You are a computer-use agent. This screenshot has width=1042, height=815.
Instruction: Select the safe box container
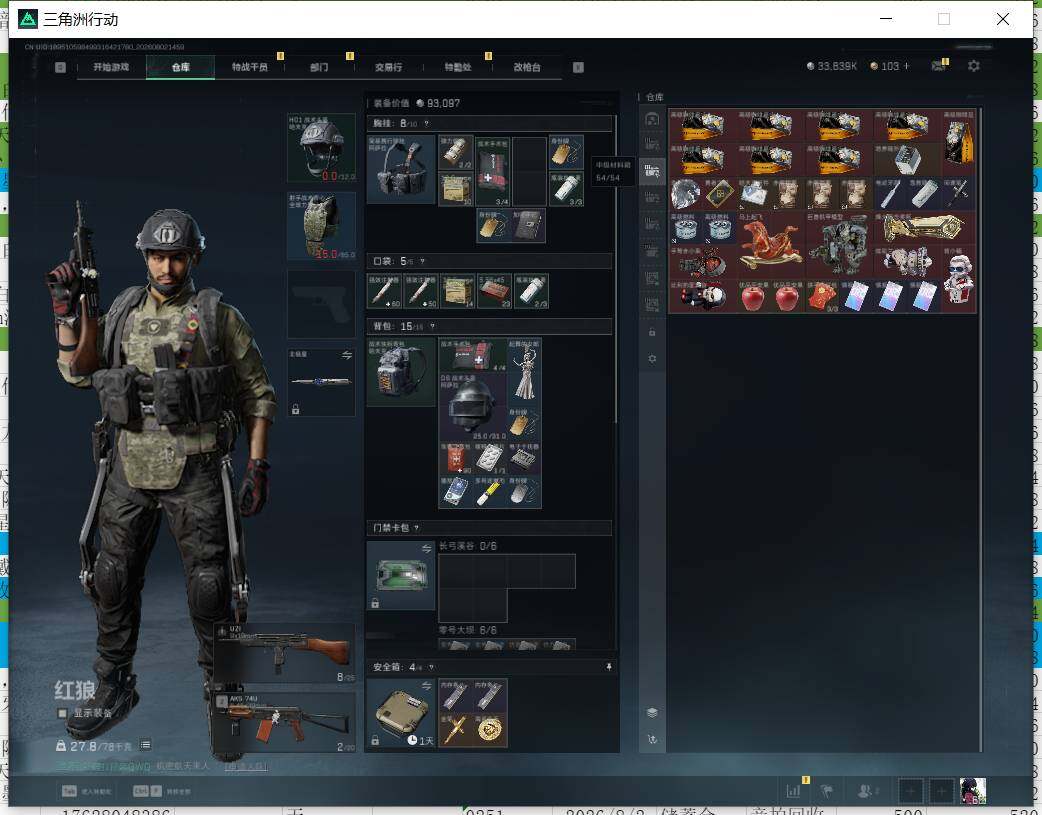[x=401, y=713]
